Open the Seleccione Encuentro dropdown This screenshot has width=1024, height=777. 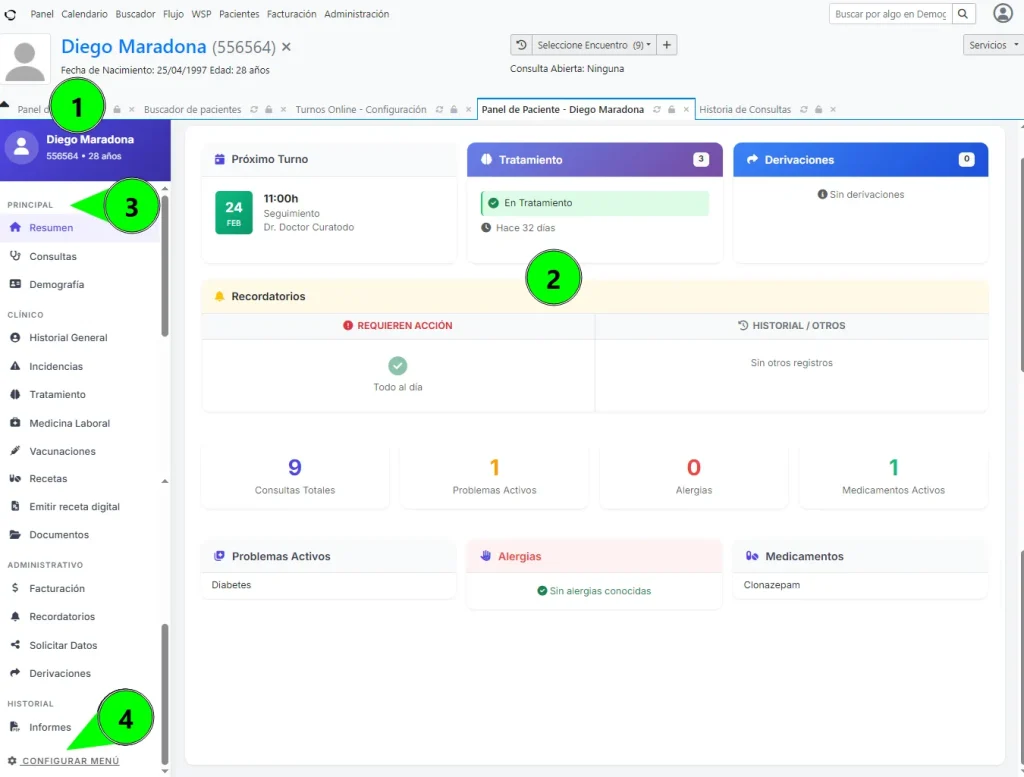click(594, 45)
